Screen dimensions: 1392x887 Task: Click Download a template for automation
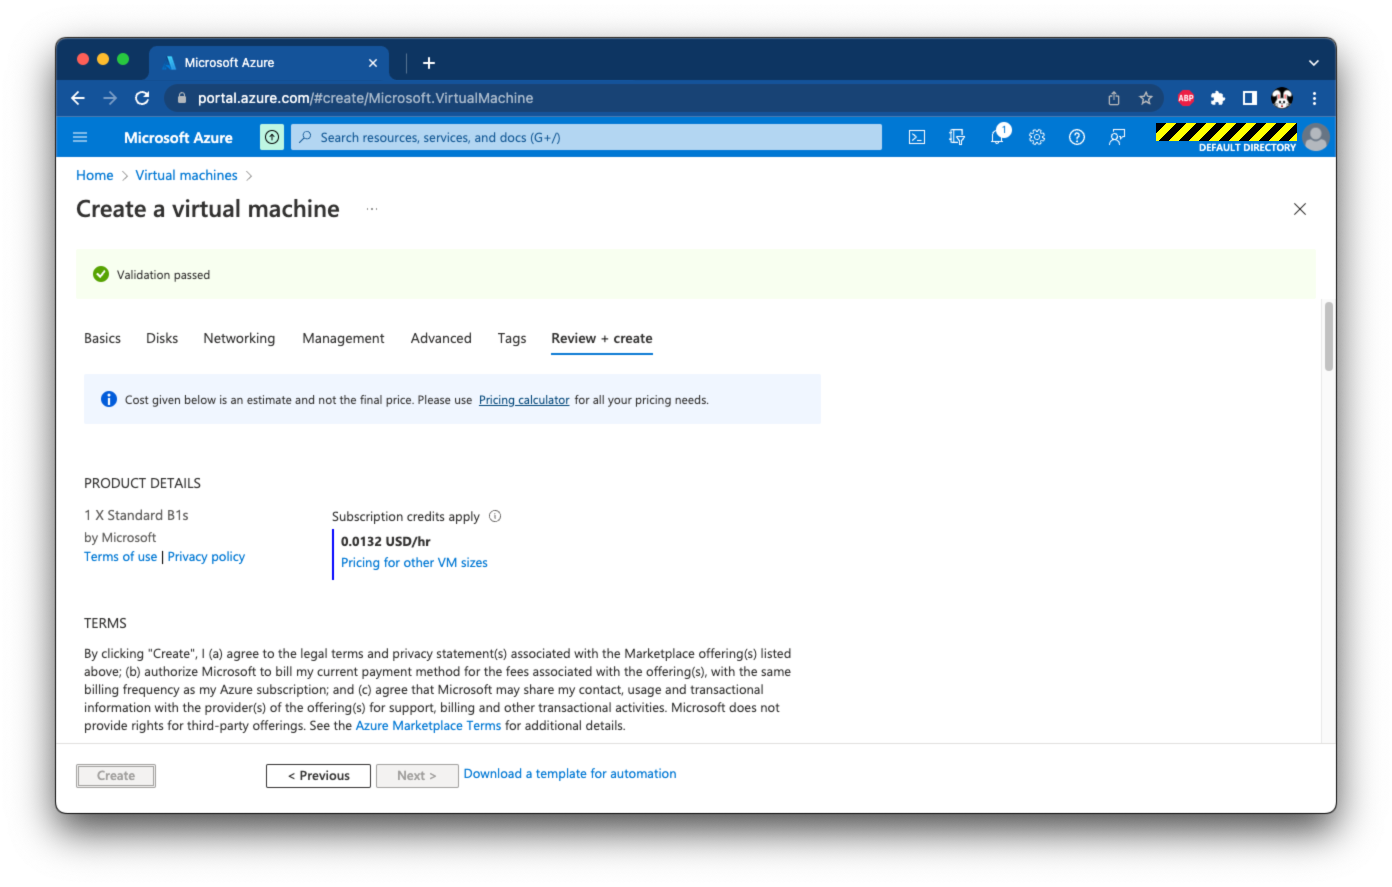[x=570, y=774]
